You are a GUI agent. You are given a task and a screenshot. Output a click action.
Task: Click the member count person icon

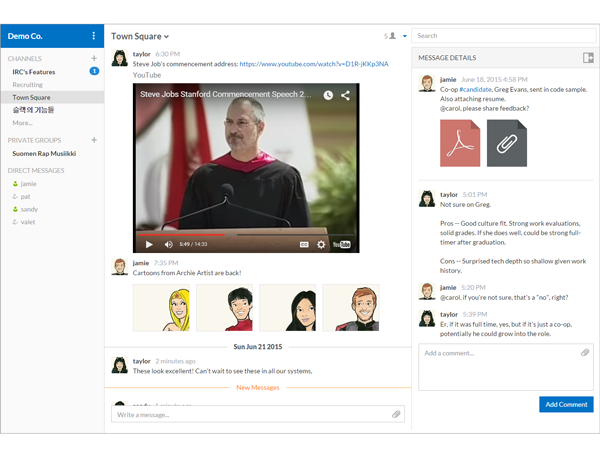click(392, 36)
